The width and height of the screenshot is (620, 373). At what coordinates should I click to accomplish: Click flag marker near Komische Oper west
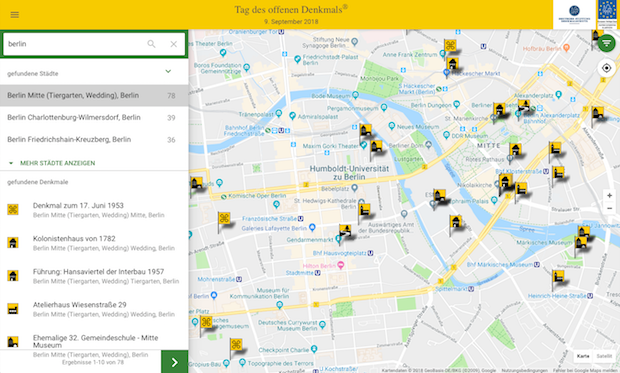tap(197, 183)
